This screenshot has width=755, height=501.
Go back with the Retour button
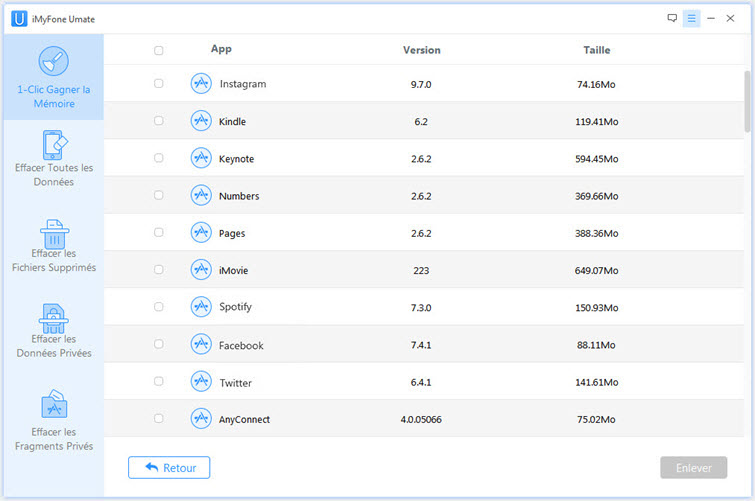tap(169, 468)
